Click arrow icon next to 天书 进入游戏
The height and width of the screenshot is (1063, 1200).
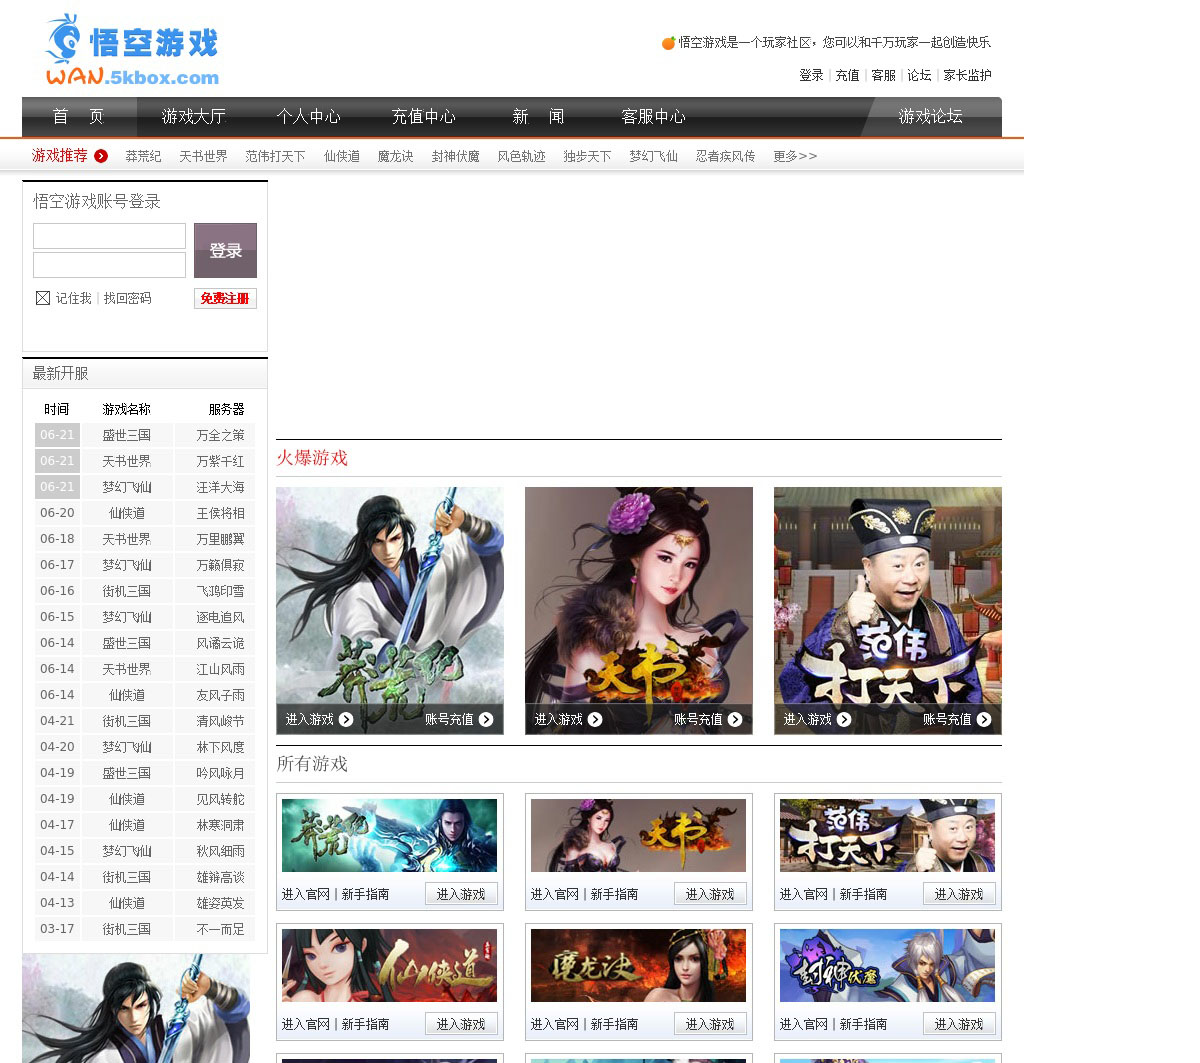[x=595, y=720]
